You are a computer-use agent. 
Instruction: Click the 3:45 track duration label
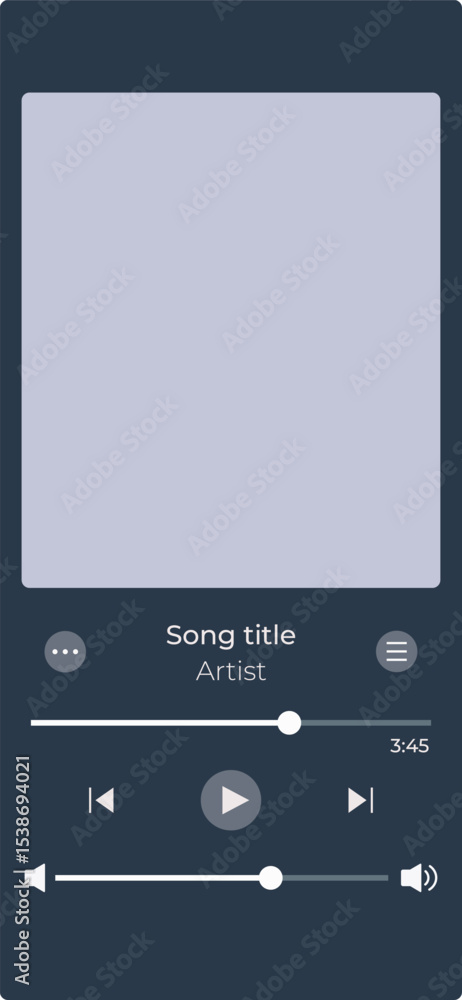coord(410,746)
